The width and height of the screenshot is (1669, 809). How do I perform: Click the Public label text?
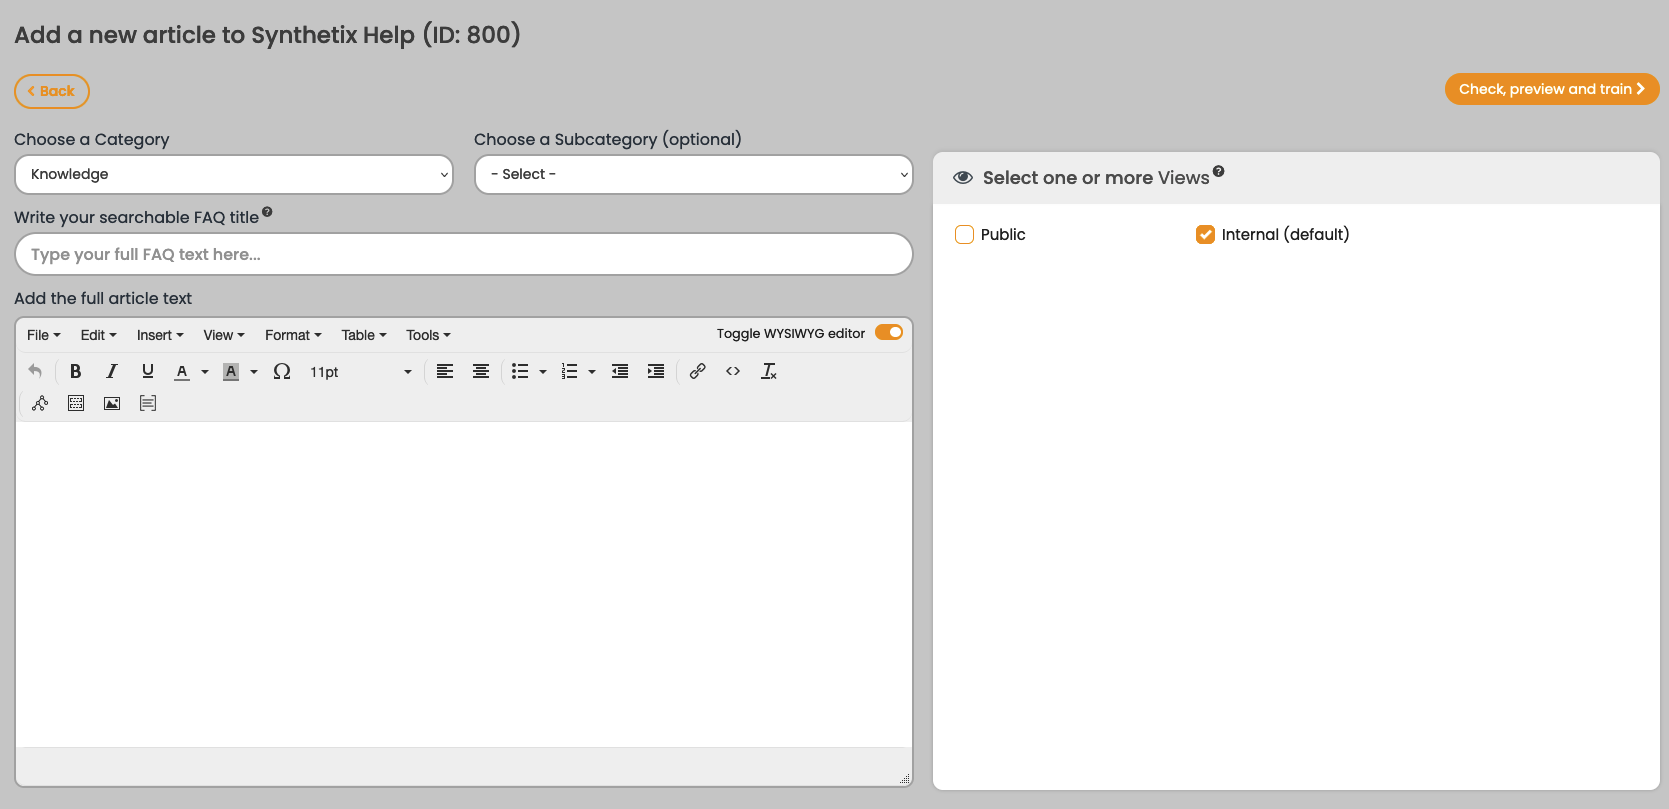point(1003,234)
